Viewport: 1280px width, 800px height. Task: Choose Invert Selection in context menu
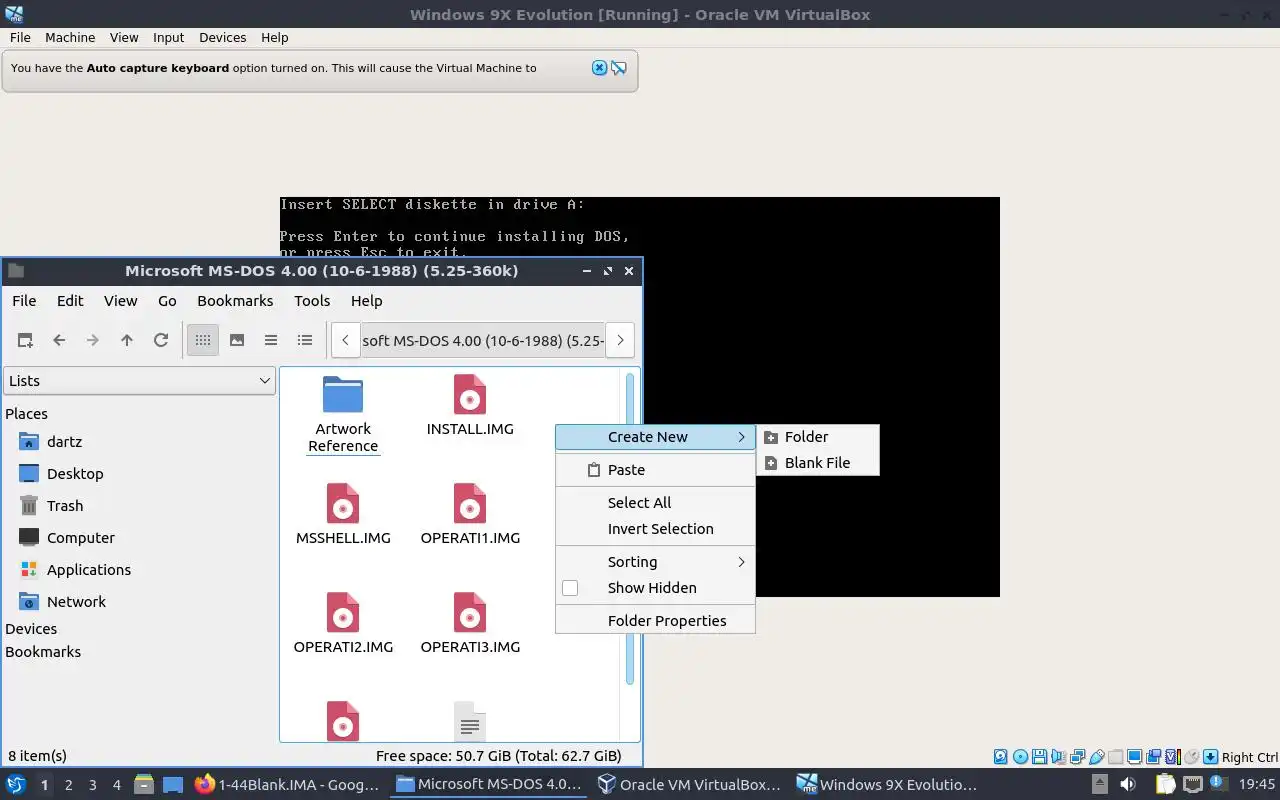(x=655, y=529)
